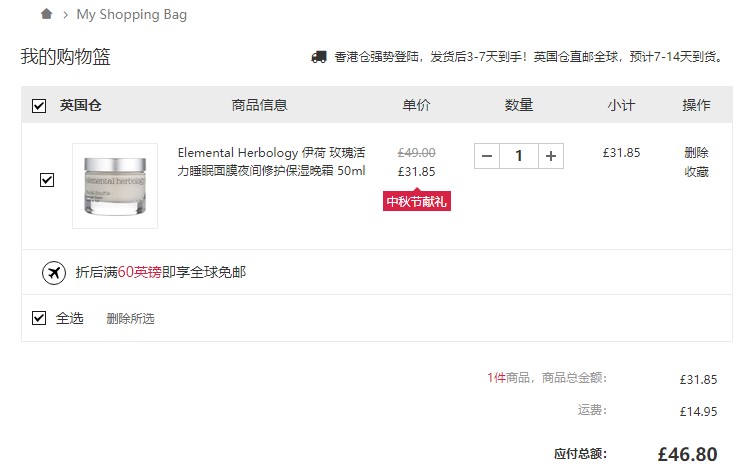Click the breadcrumb chevron arrow
Image resolution: width=746 pixels, height=471 pixels.
66,15
